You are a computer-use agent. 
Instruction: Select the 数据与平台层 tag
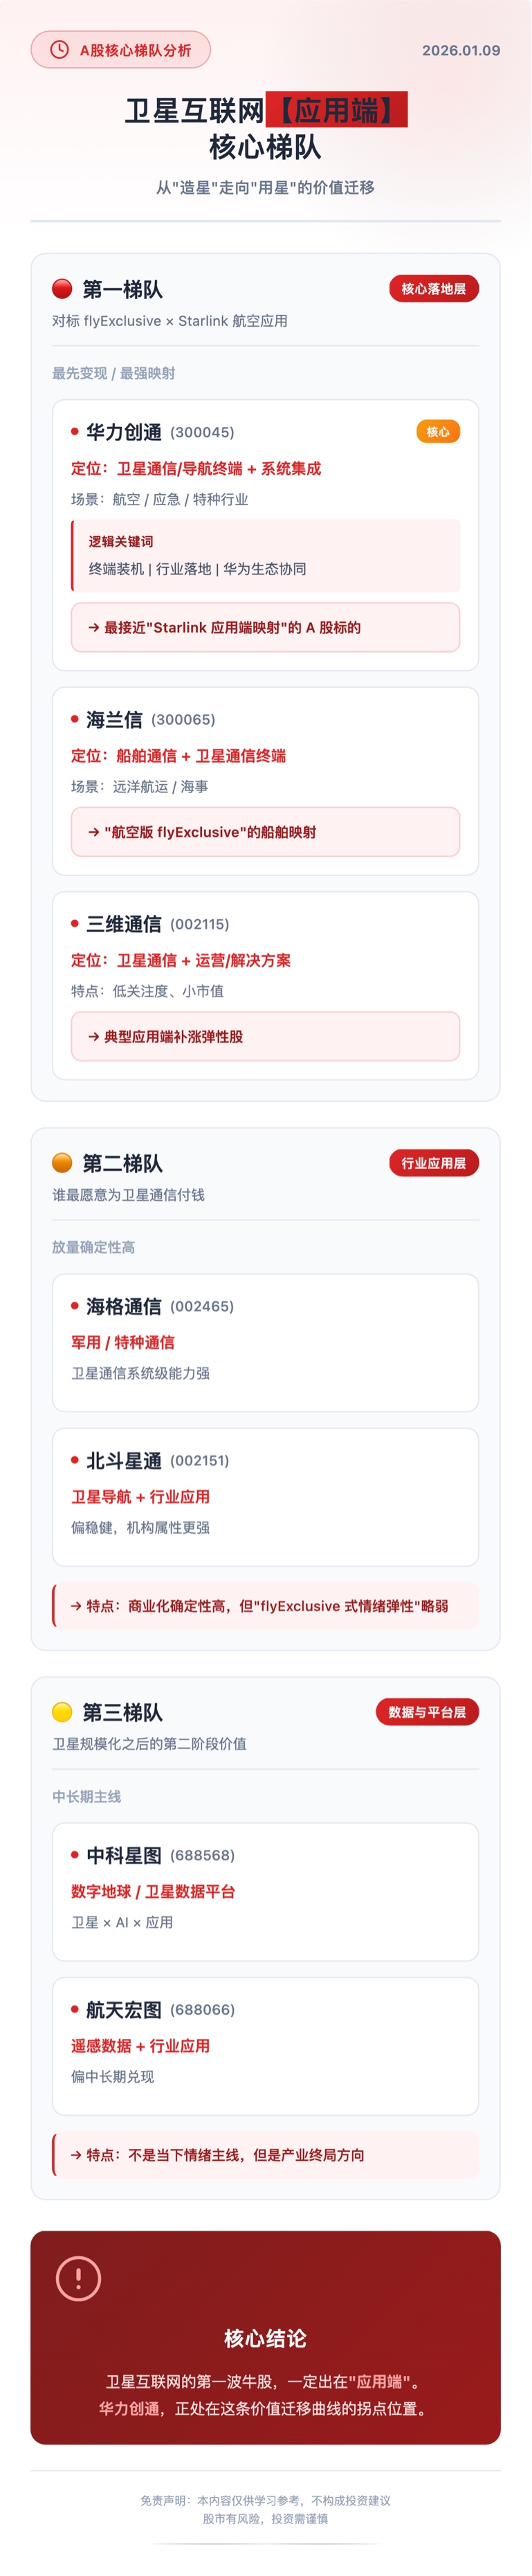tap(427, 1711)
